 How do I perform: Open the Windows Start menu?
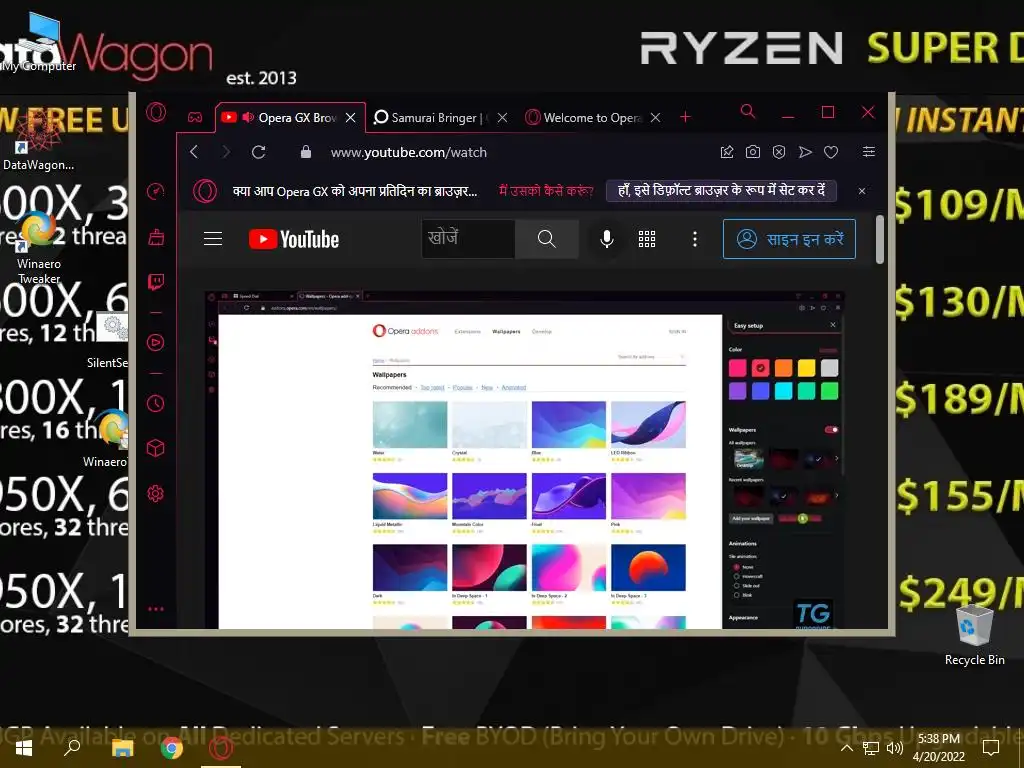point(24,748)
